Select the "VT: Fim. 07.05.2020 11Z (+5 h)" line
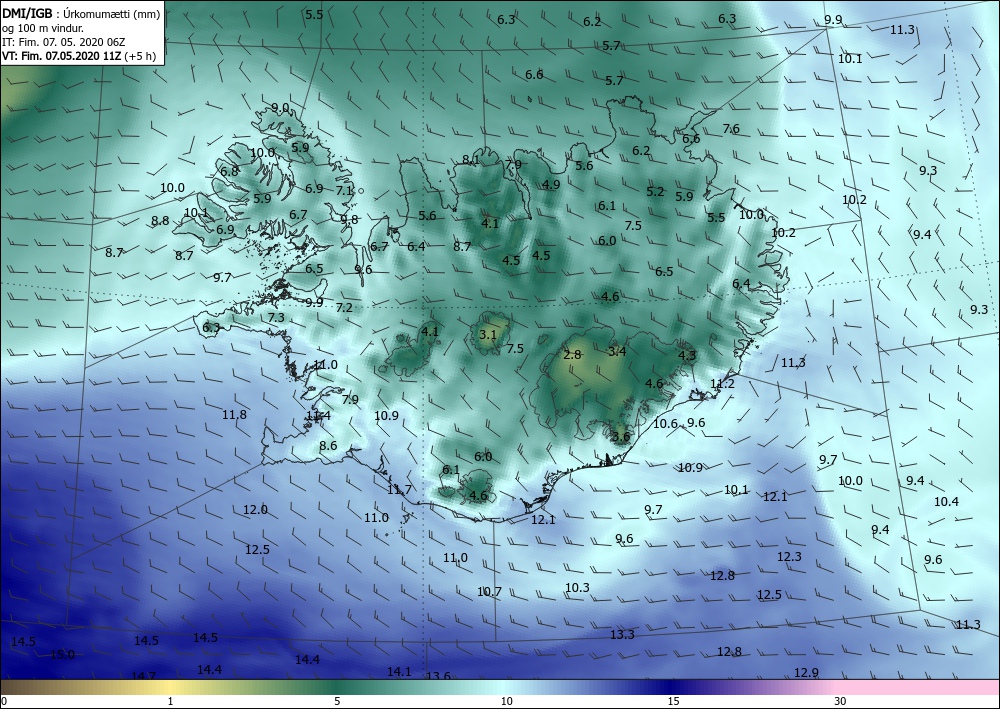 pos(78,55)
